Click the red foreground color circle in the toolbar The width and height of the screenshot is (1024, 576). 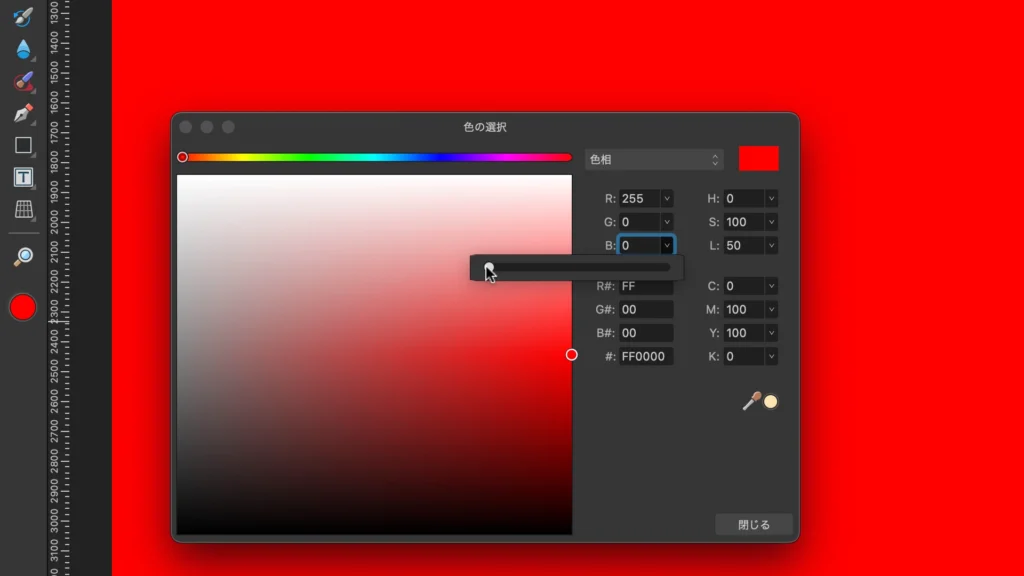22,307
